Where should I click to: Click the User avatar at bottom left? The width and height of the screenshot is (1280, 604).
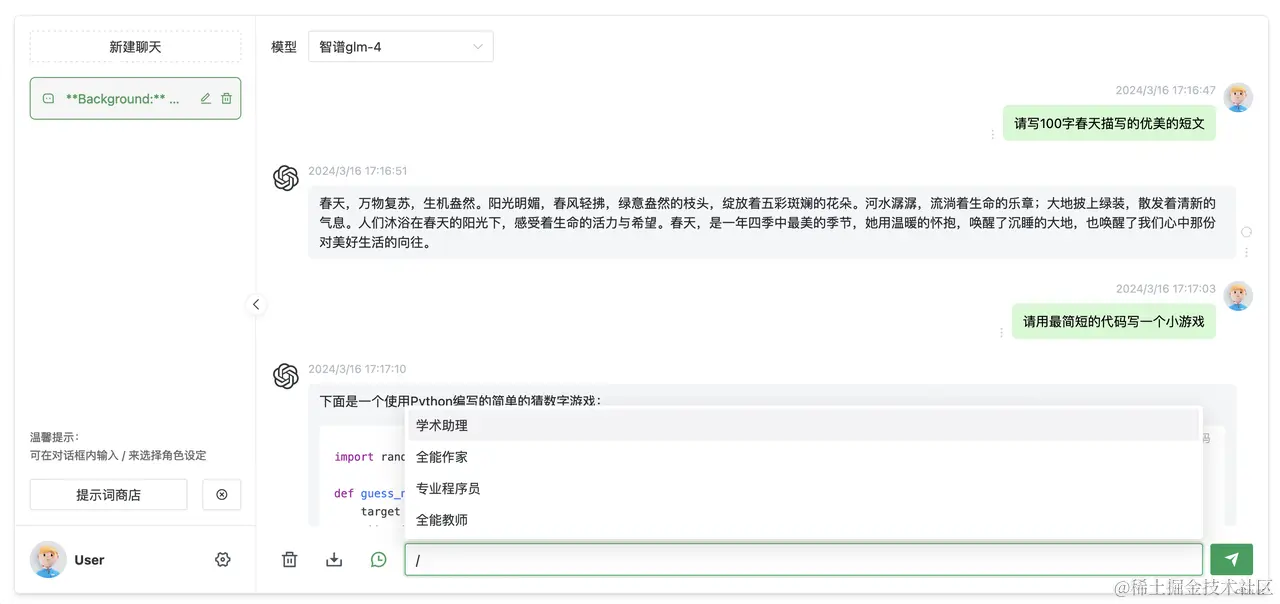pyautogui.click(x=47, y=560)
